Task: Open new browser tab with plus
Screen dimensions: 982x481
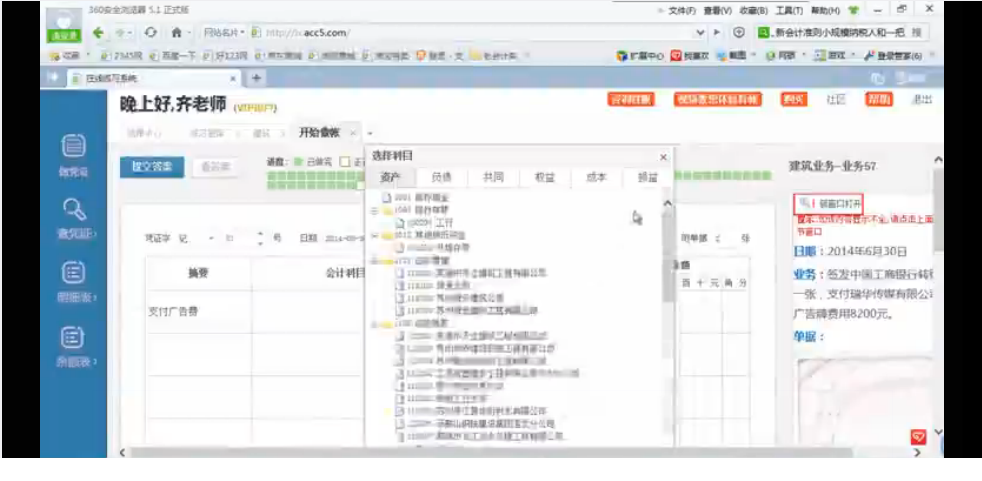Action: click(x=256, y=78)
